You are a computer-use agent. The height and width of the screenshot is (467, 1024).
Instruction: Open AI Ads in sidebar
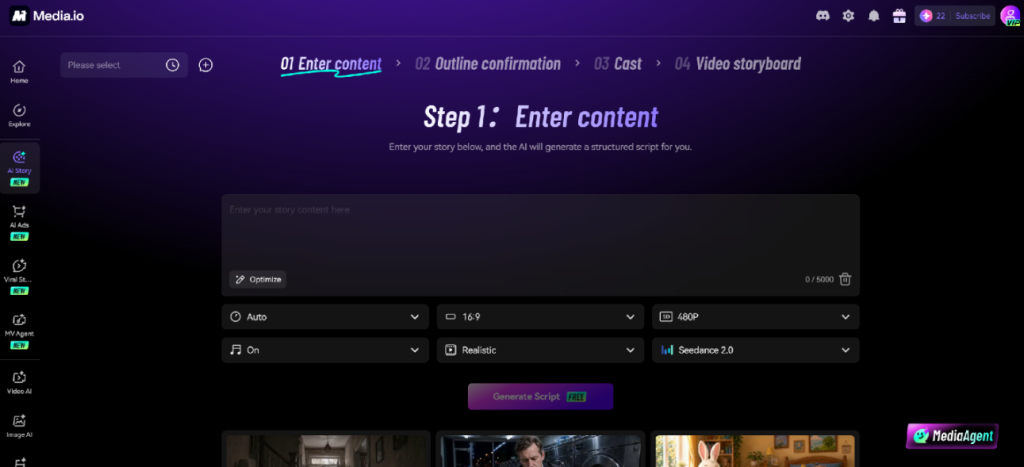point(20,222)
